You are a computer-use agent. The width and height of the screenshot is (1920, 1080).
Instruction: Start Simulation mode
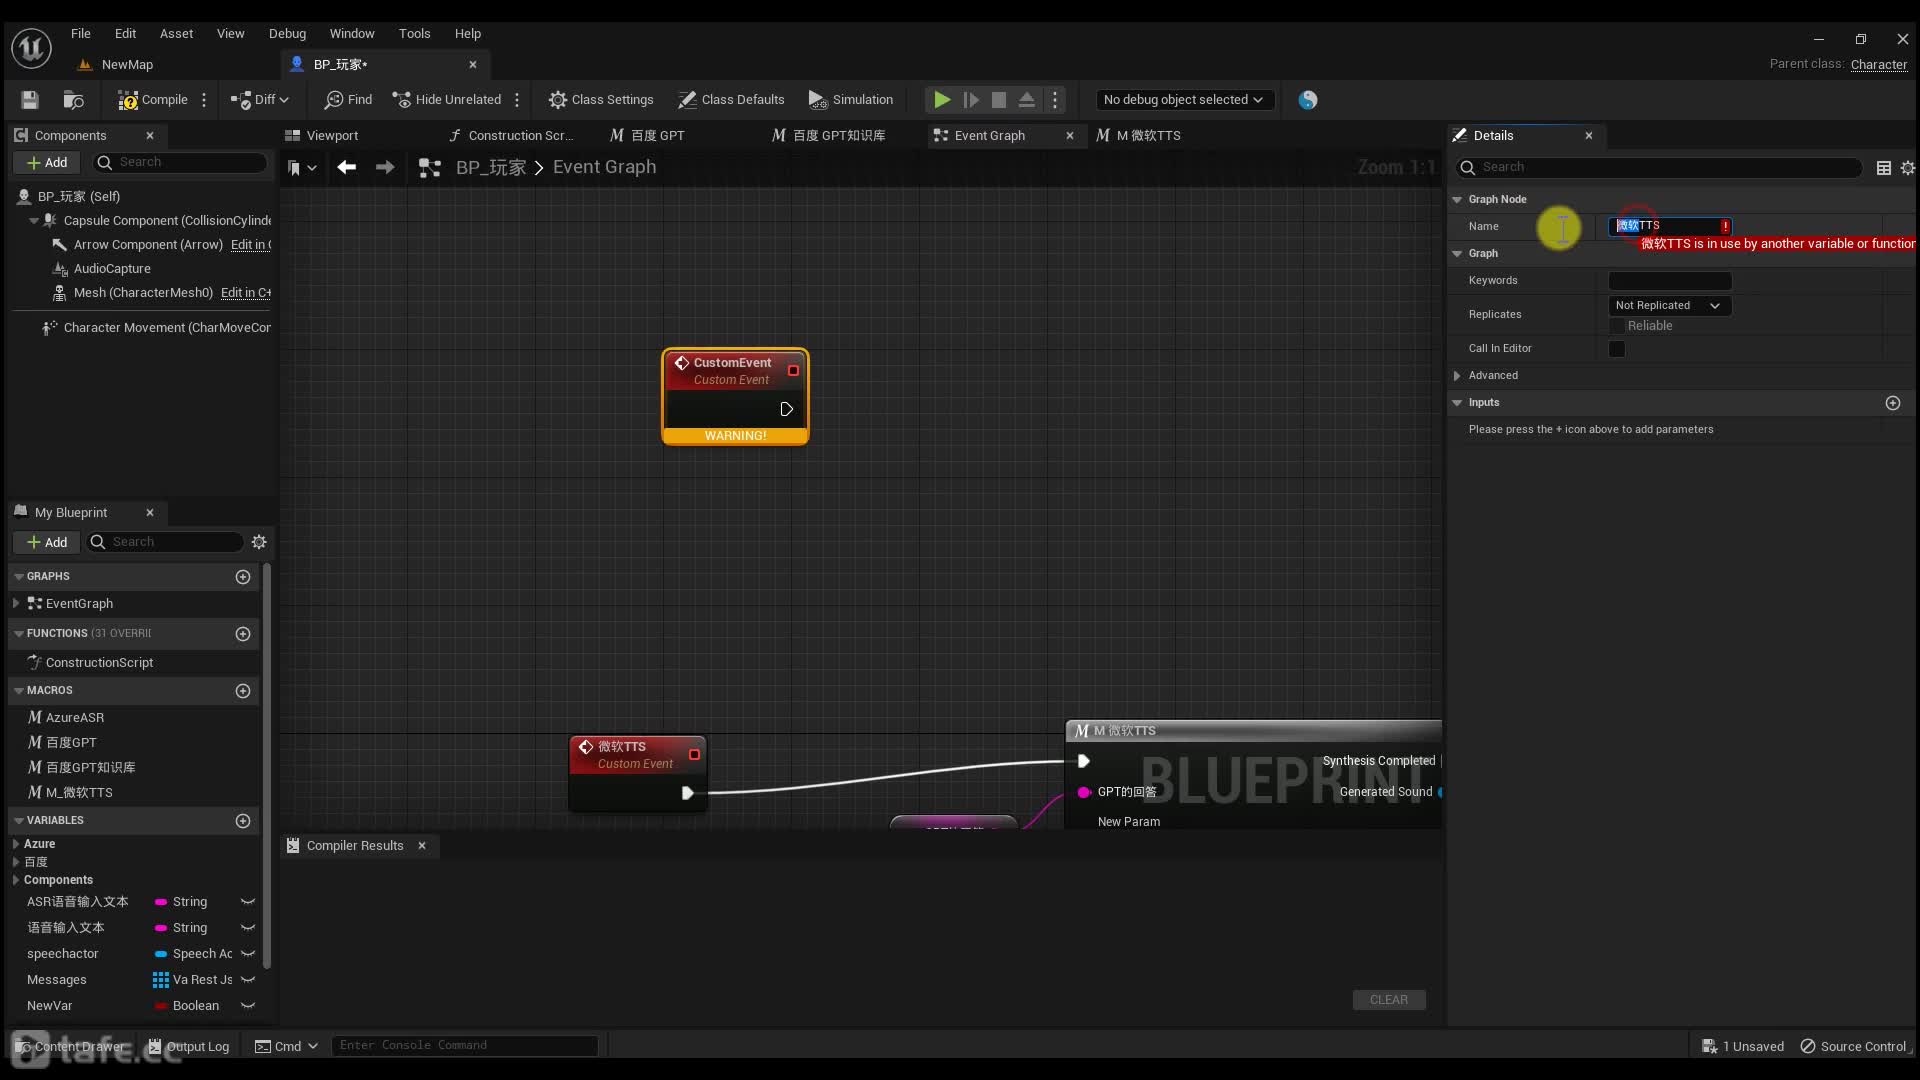tap(851, 100)
